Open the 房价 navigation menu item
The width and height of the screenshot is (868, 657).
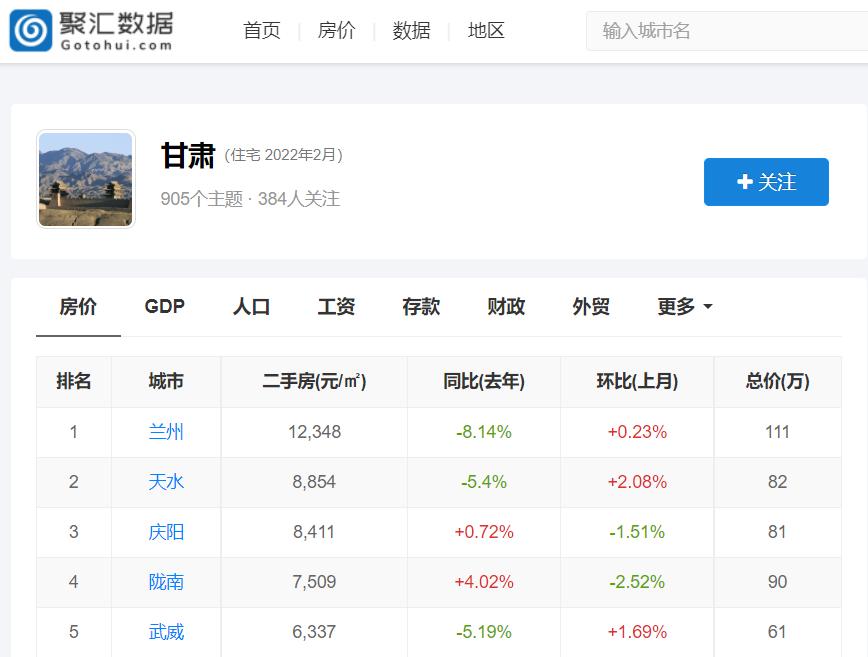point(335,31)
